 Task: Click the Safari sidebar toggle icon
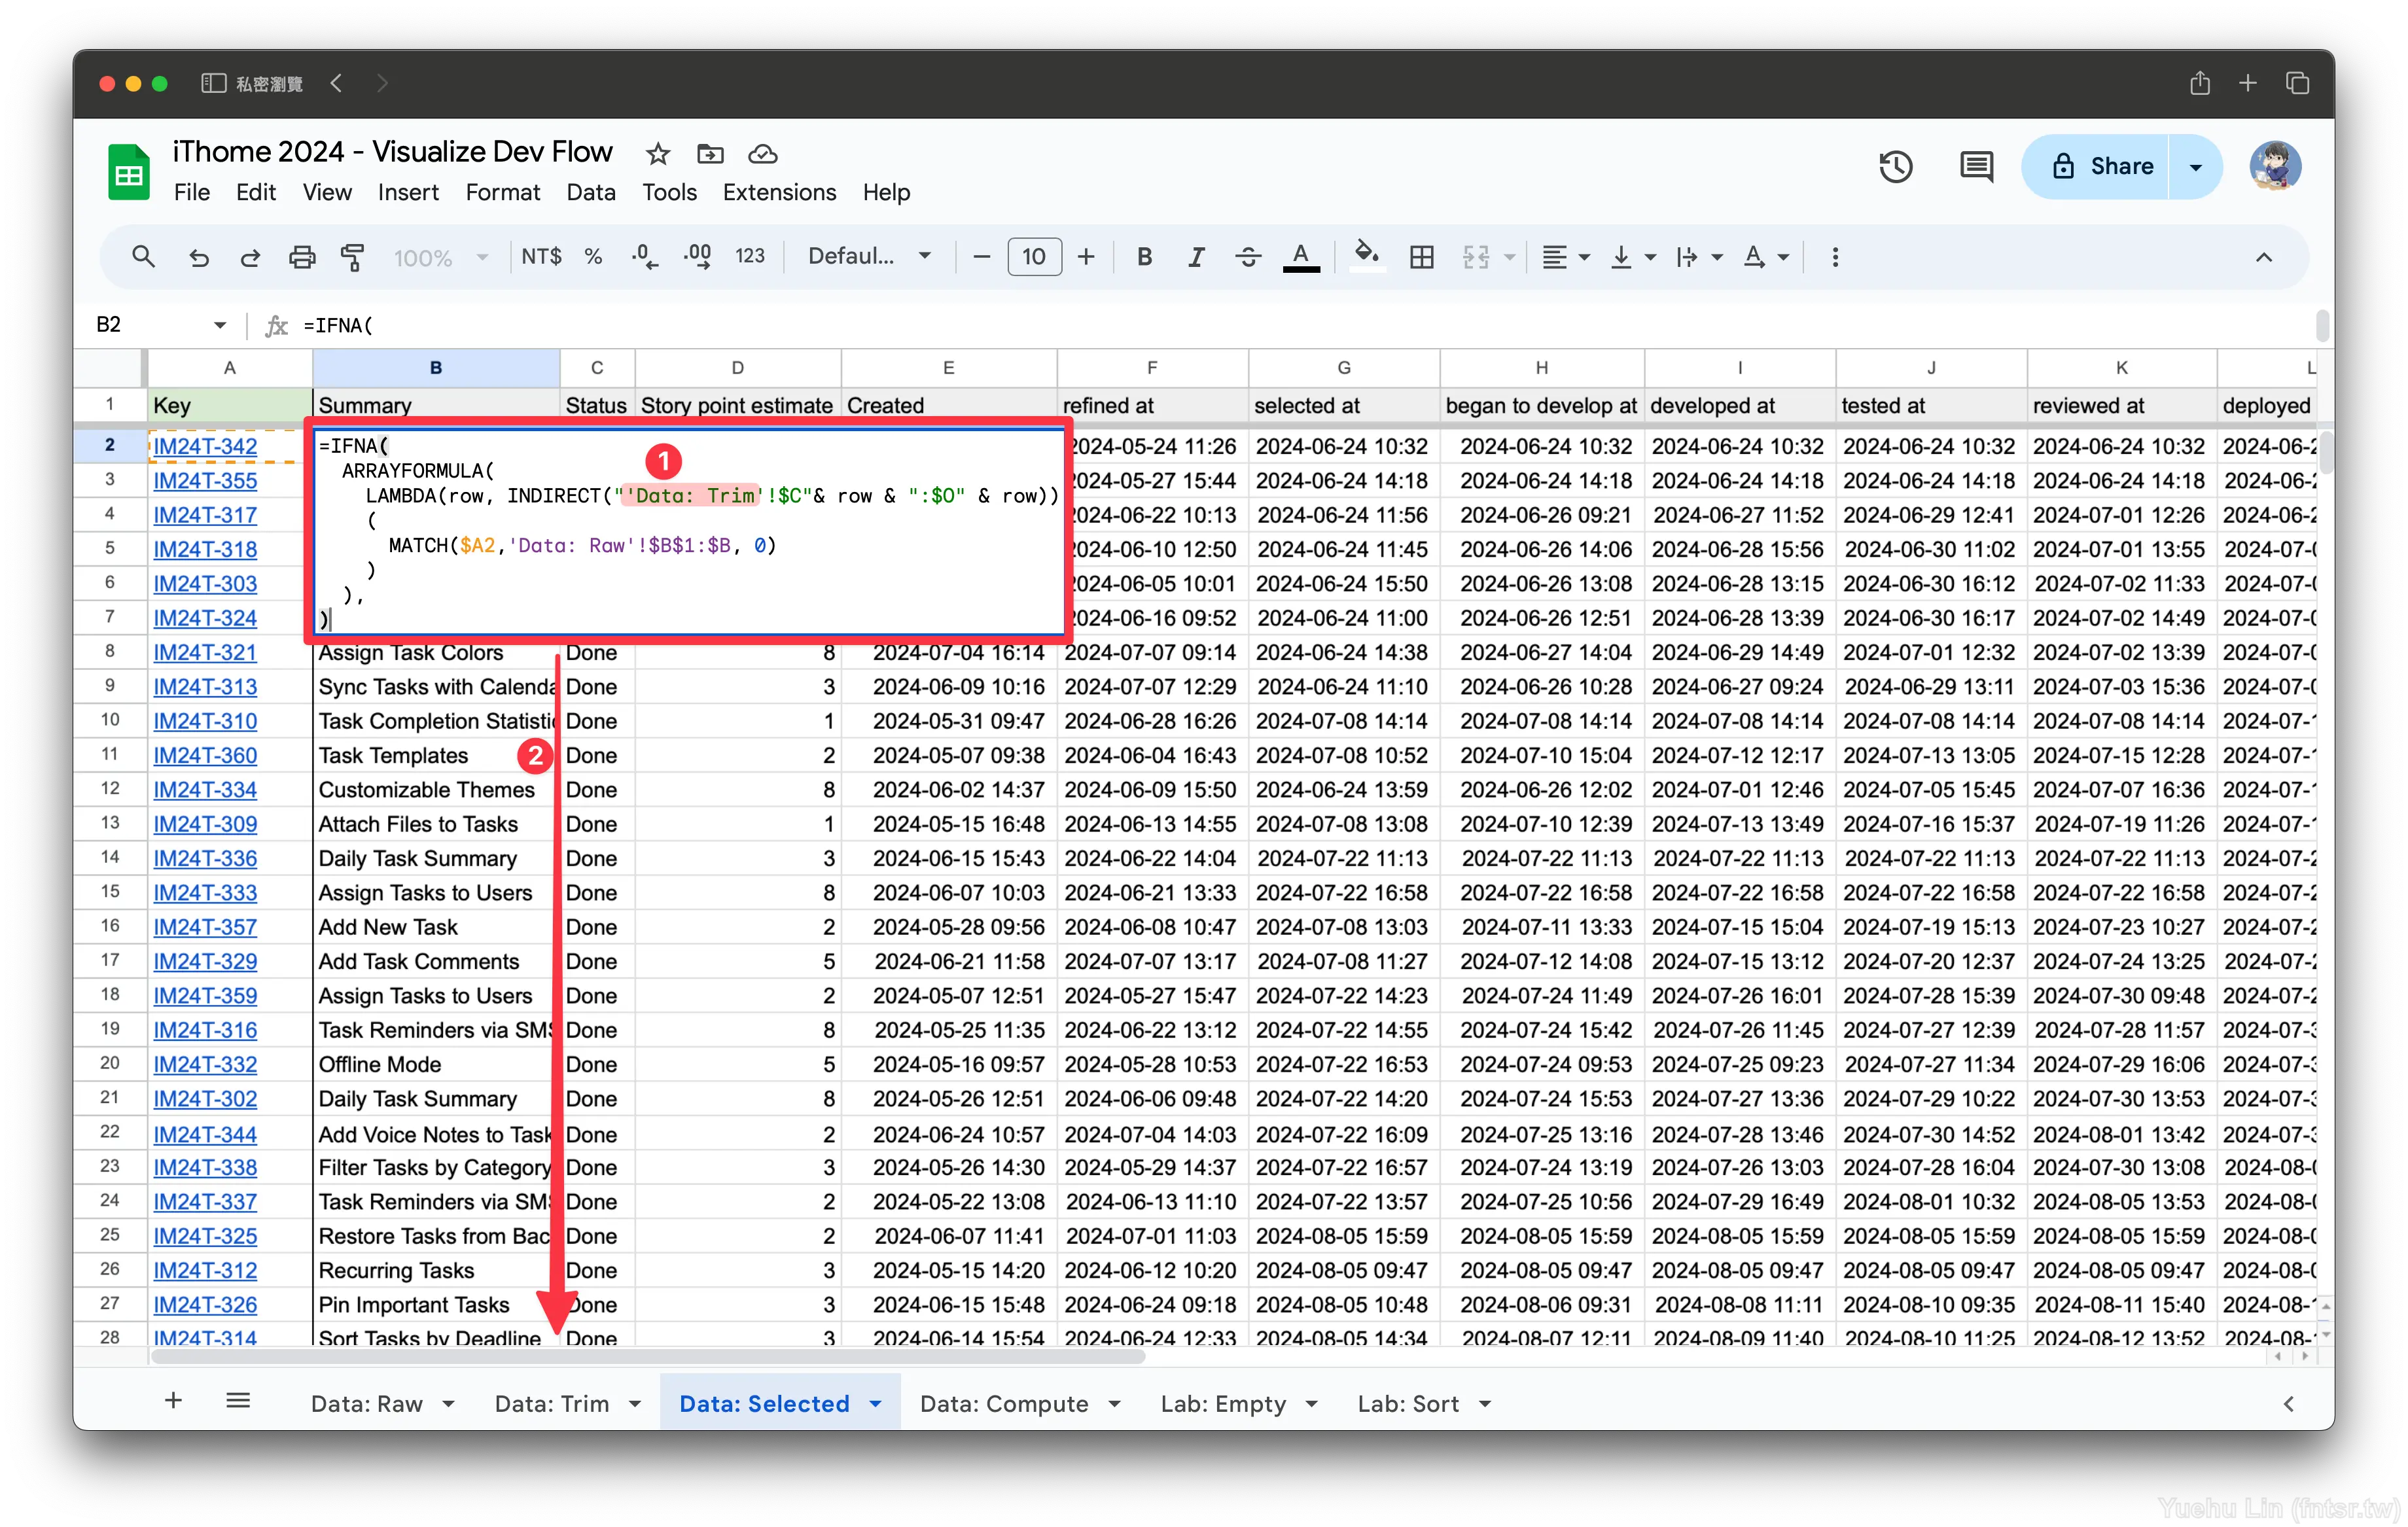click(213, 83)
